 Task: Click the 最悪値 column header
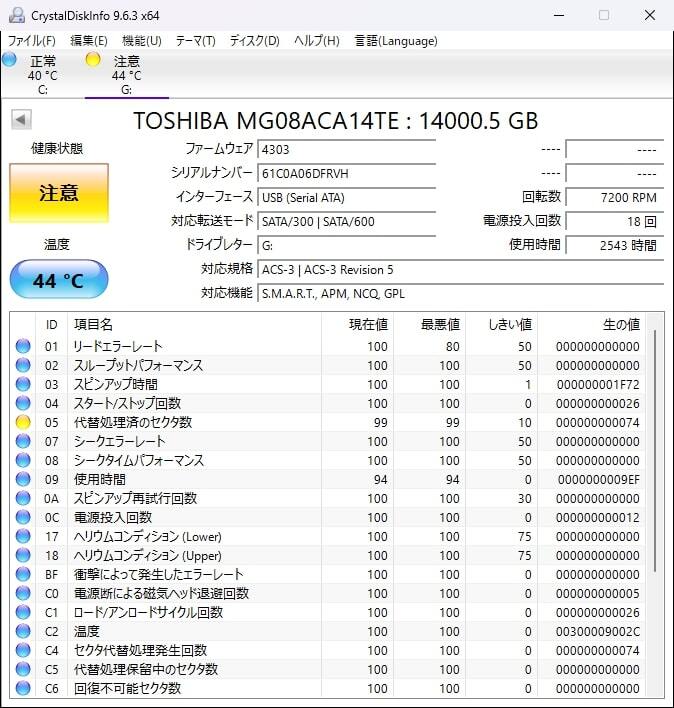click(x=429, y=324)
